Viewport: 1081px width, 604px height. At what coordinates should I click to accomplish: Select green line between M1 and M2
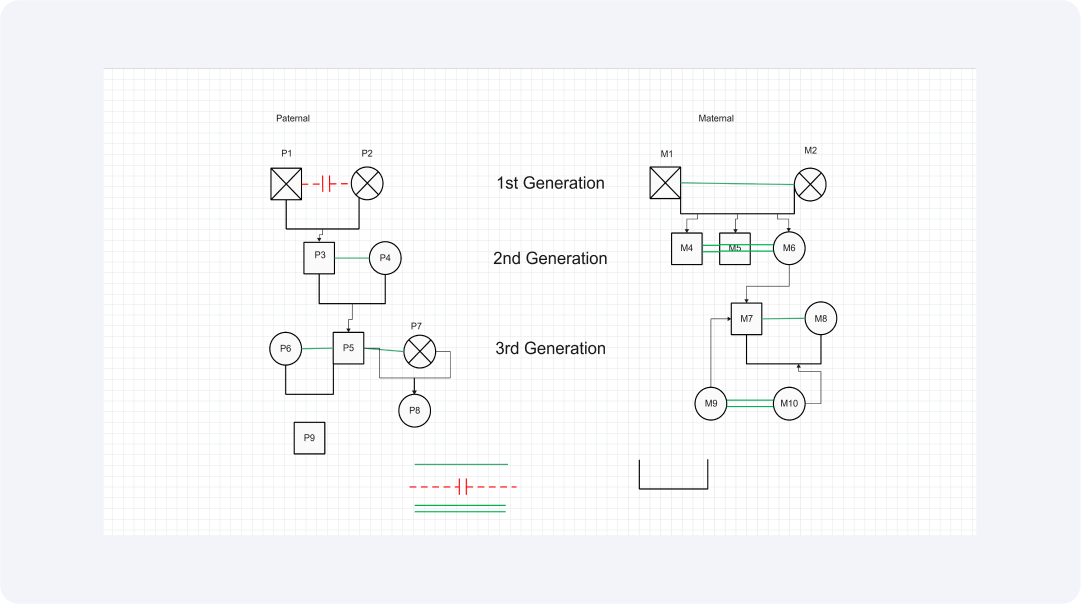[738, 183]
